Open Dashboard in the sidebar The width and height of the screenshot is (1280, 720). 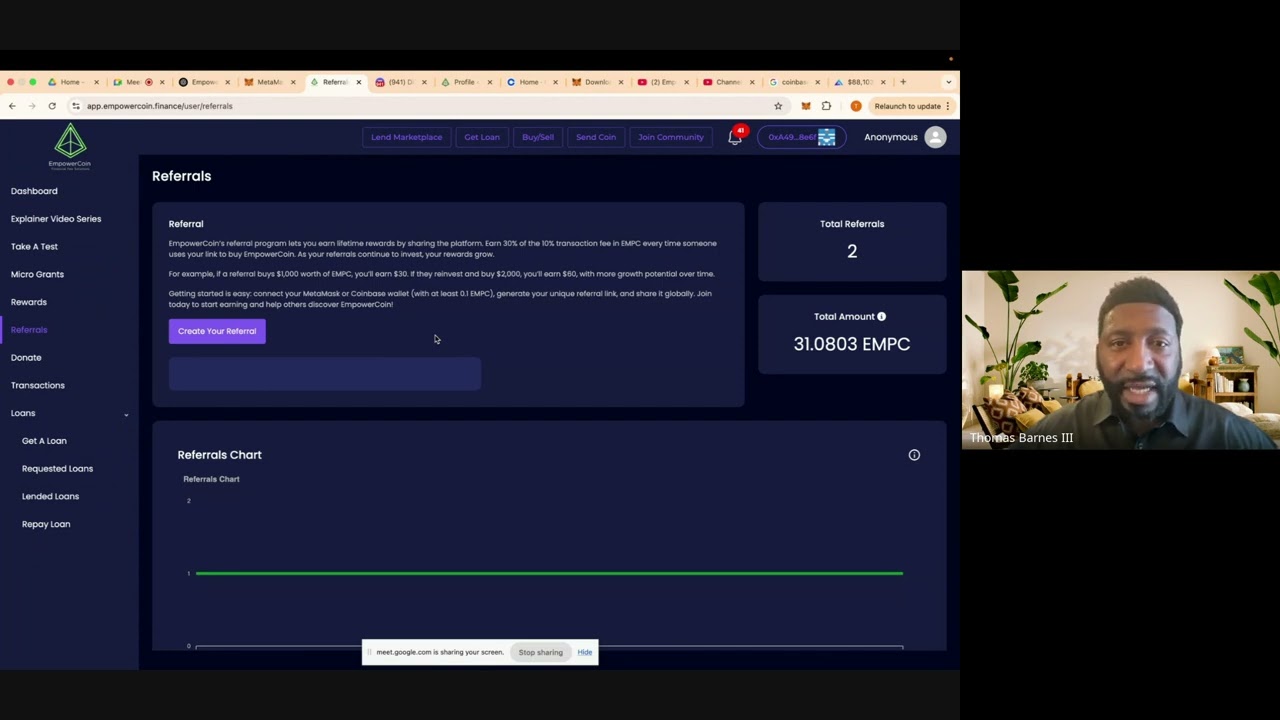pyautogui.click(x=34, y=191)
